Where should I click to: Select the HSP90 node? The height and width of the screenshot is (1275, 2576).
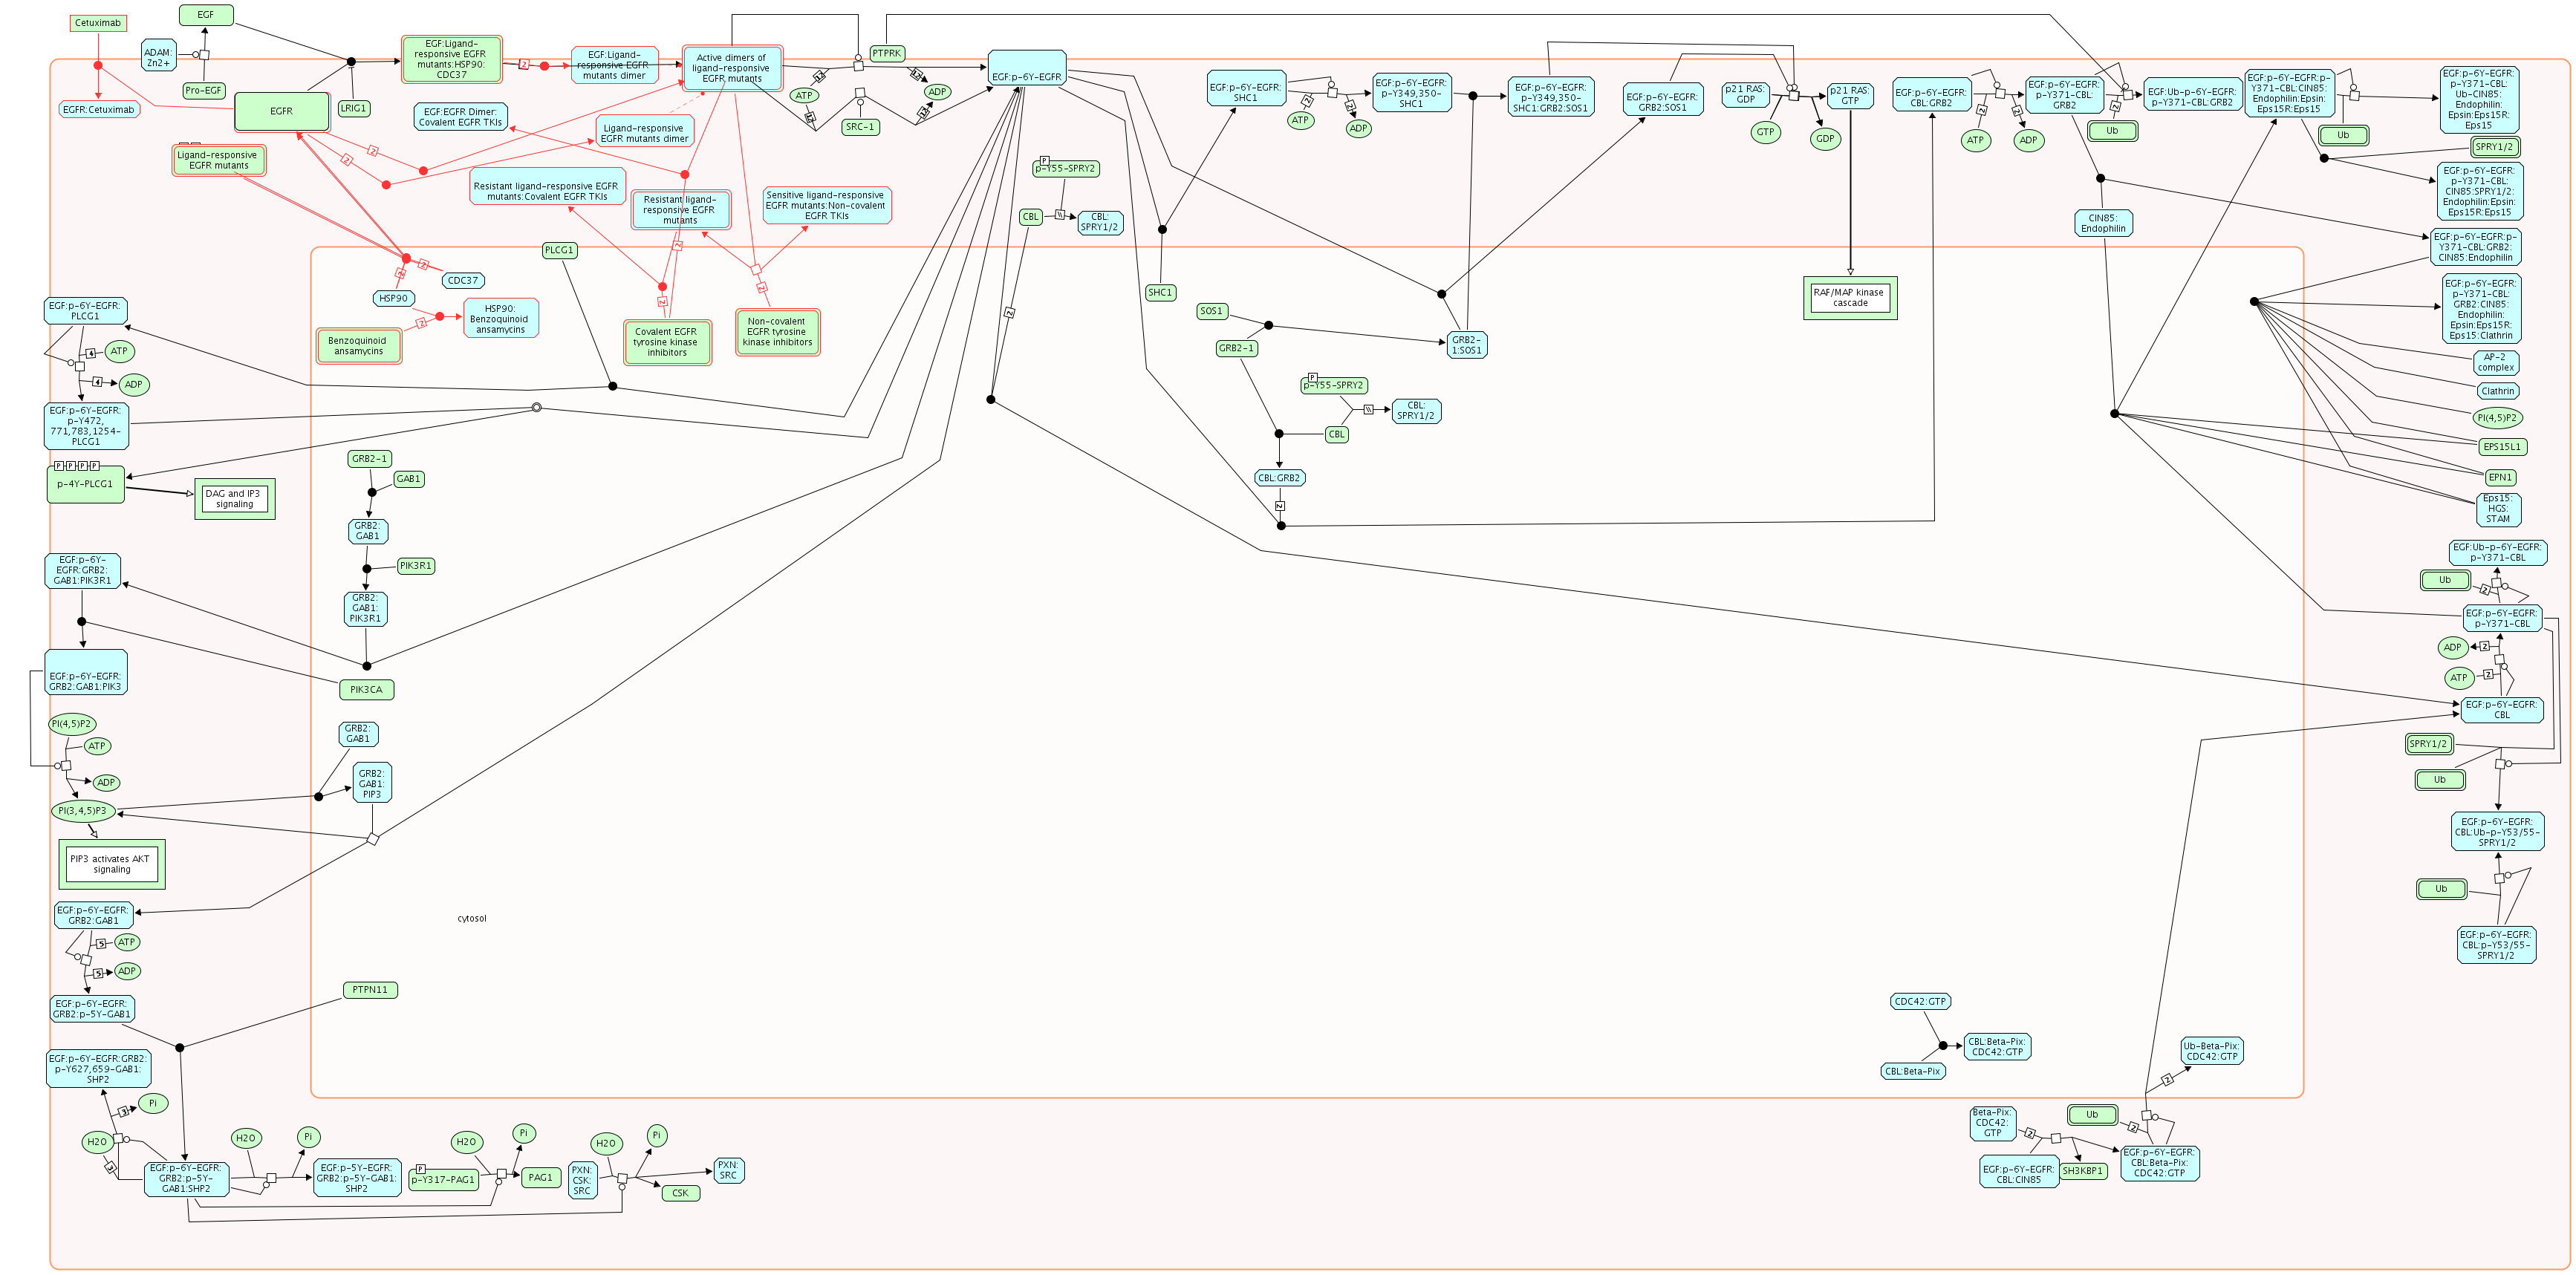click(393, 298)
